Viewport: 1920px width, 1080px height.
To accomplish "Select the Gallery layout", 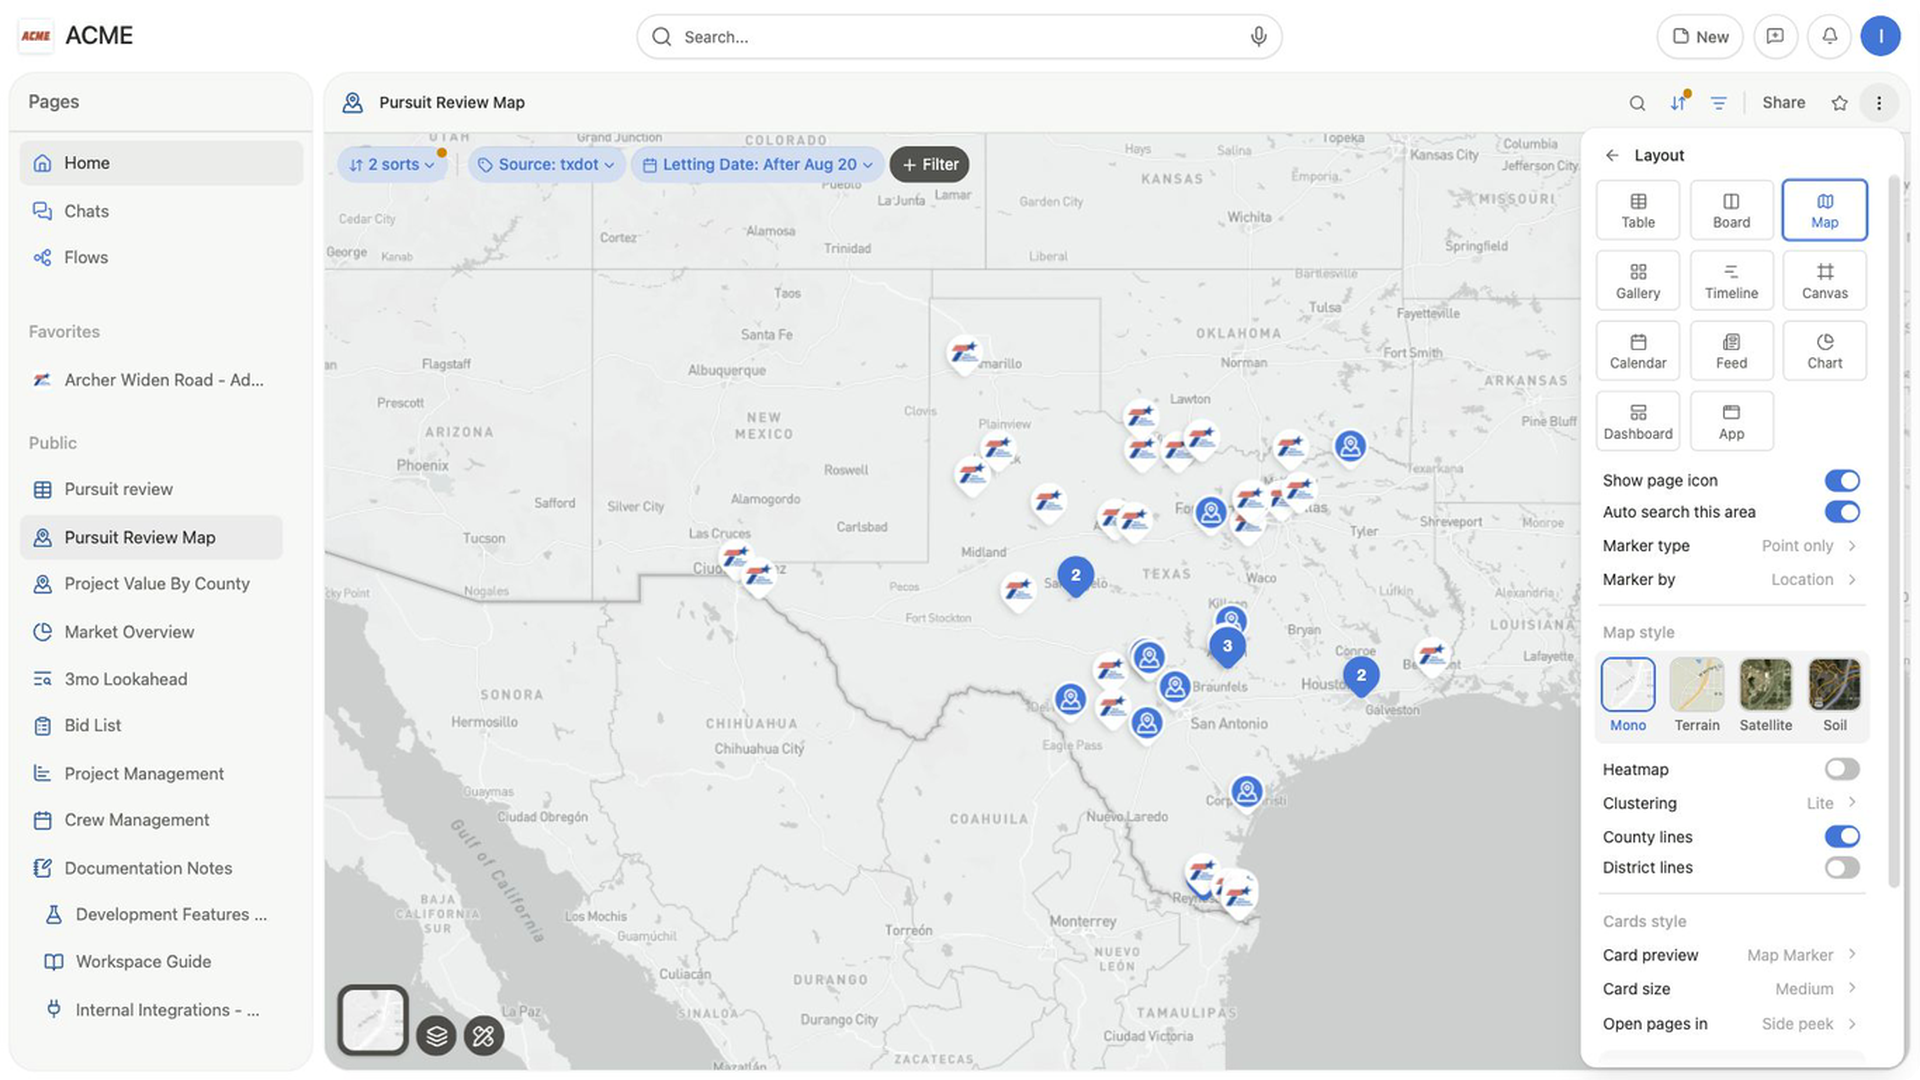I will click(x=1638, y=281).
